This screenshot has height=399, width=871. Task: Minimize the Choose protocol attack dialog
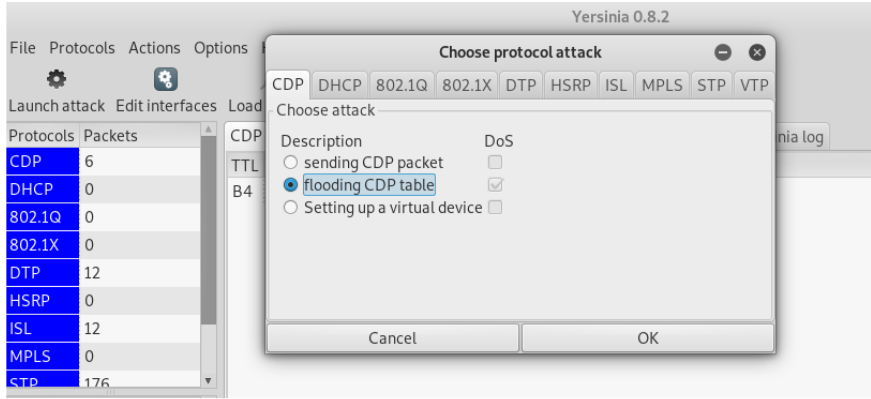click(x=723, y=53)
